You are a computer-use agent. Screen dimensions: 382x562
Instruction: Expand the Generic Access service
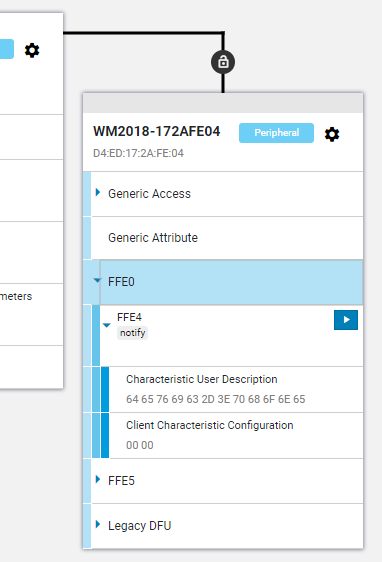pyautogui.click(x=98, y=192)
